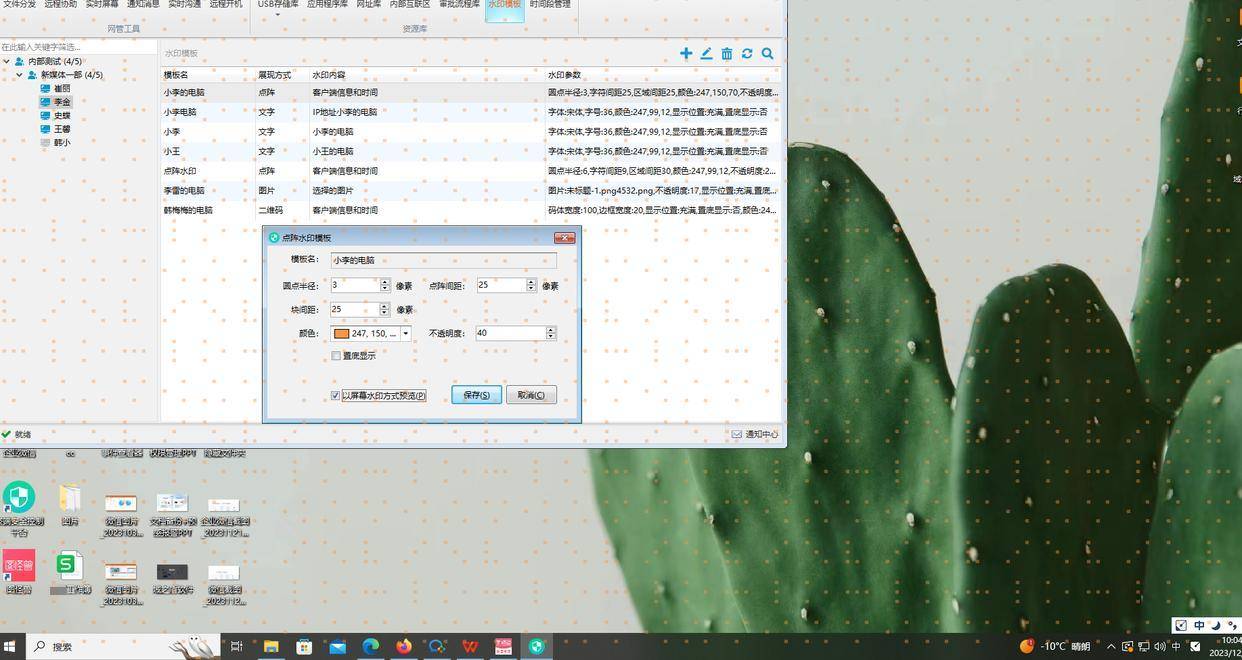The image size is (1242, 660).
Task: Adjust the 点阵间距 spinner arrows
Action: pyautogui.click(x=531, y=285)
